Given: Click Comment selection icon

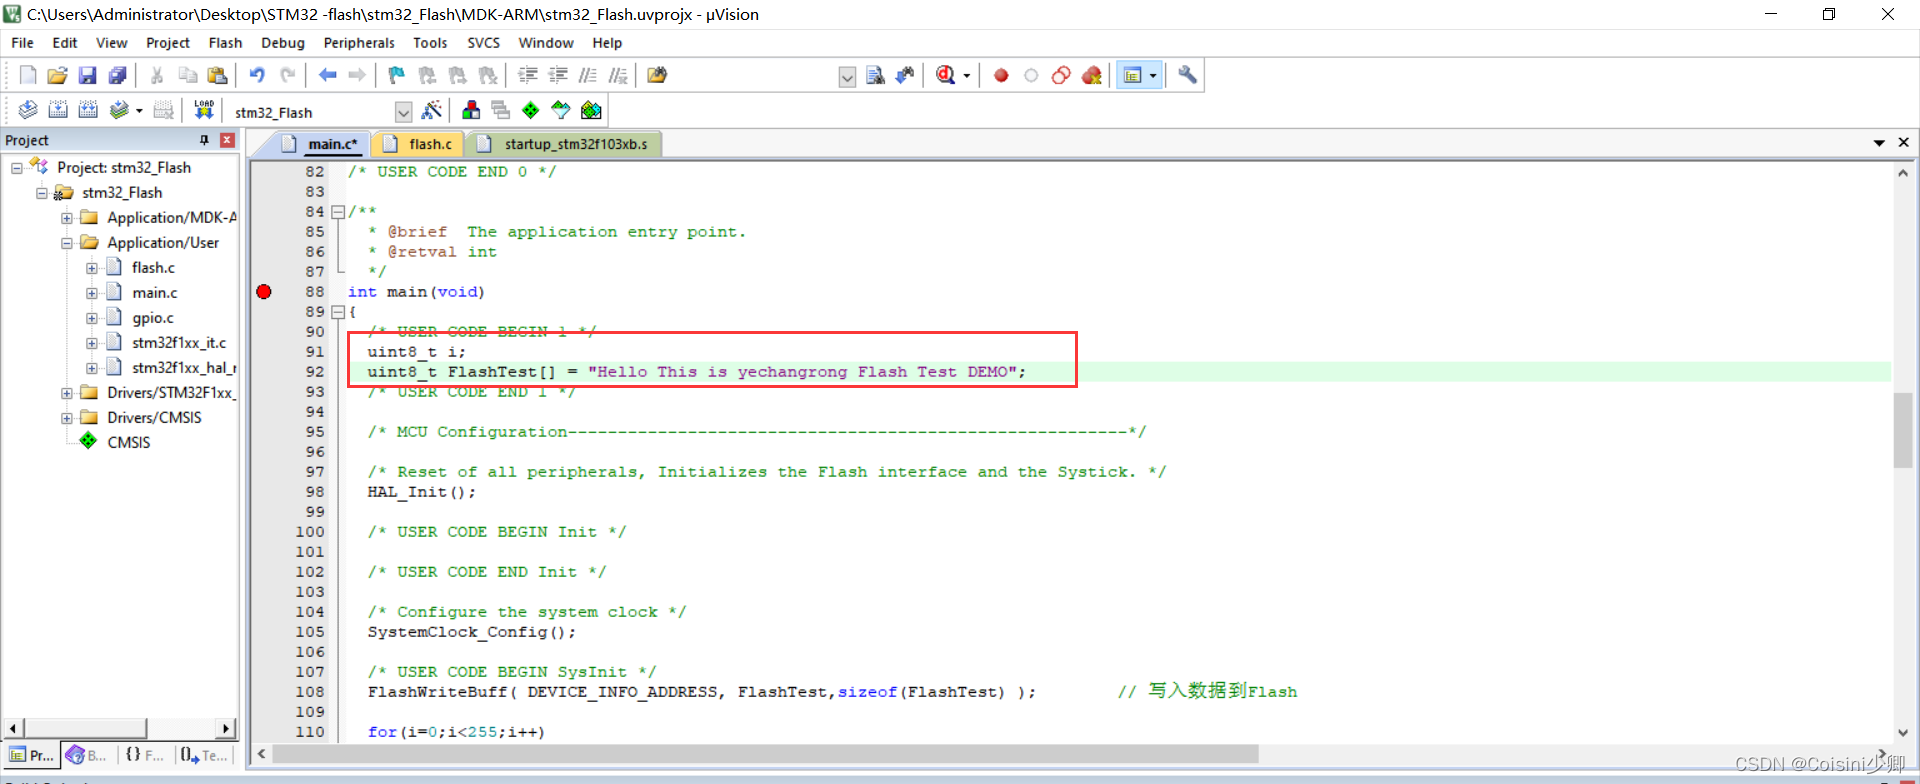Looking at the screenshot, I should point(588,75).
